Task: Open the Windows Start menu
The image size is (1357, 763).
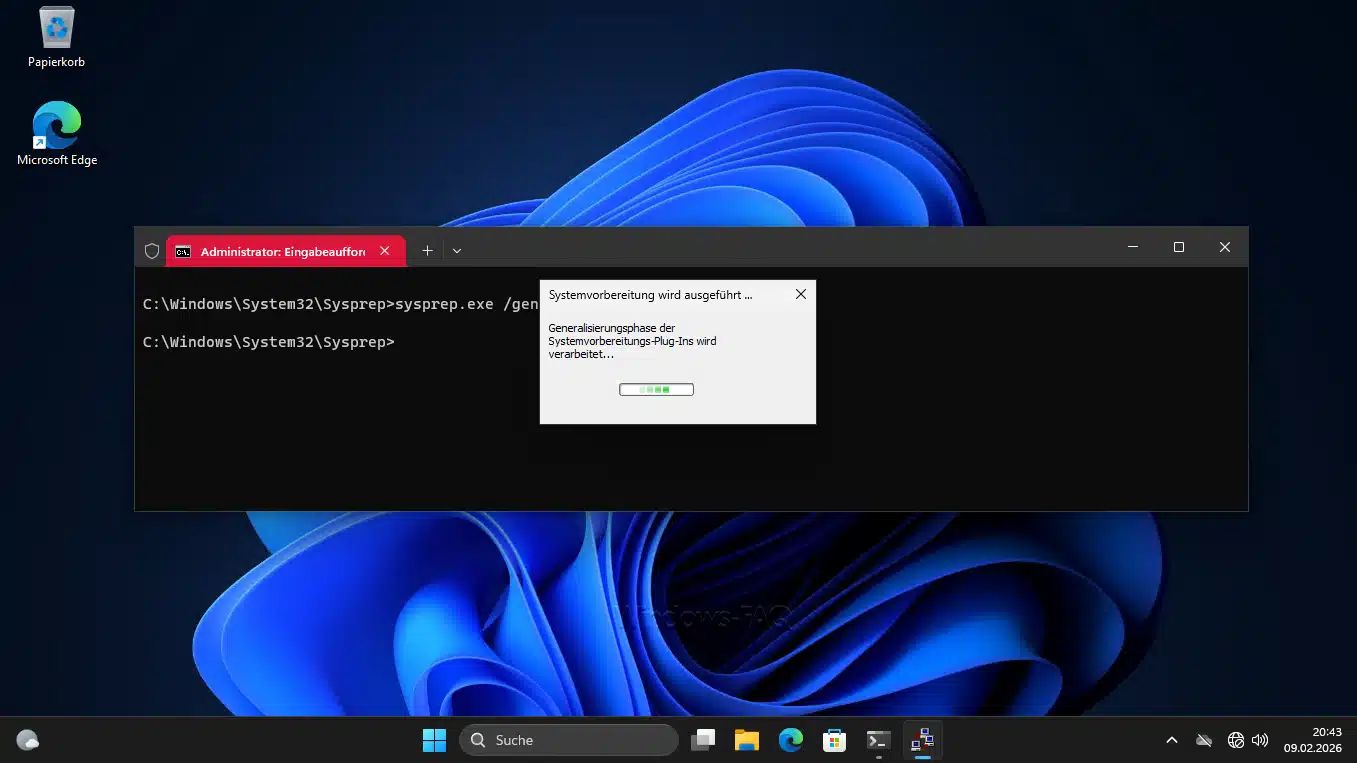Action: pos(434,740)
